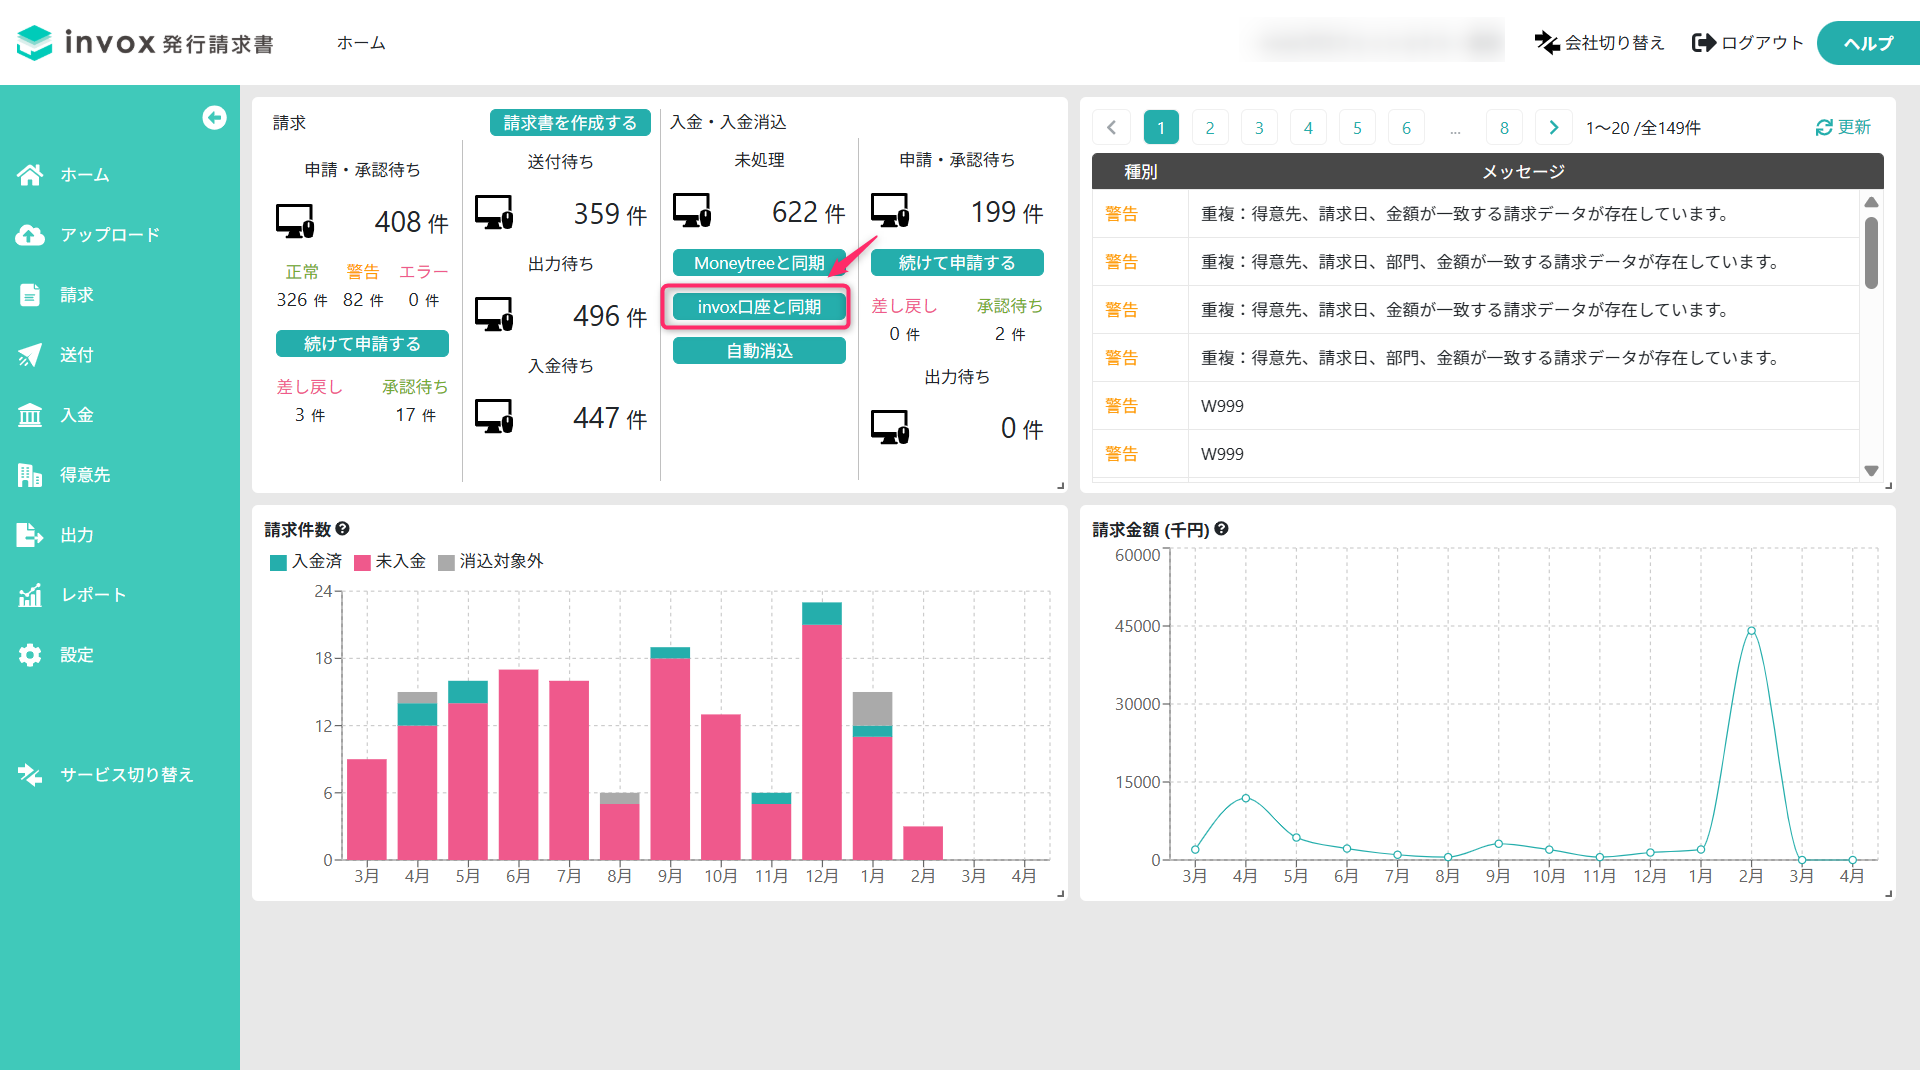This screenshot has width=1920, height=1070.
Task: Click the 請求金額 help question mark icon
Action: click(1221, 529)
